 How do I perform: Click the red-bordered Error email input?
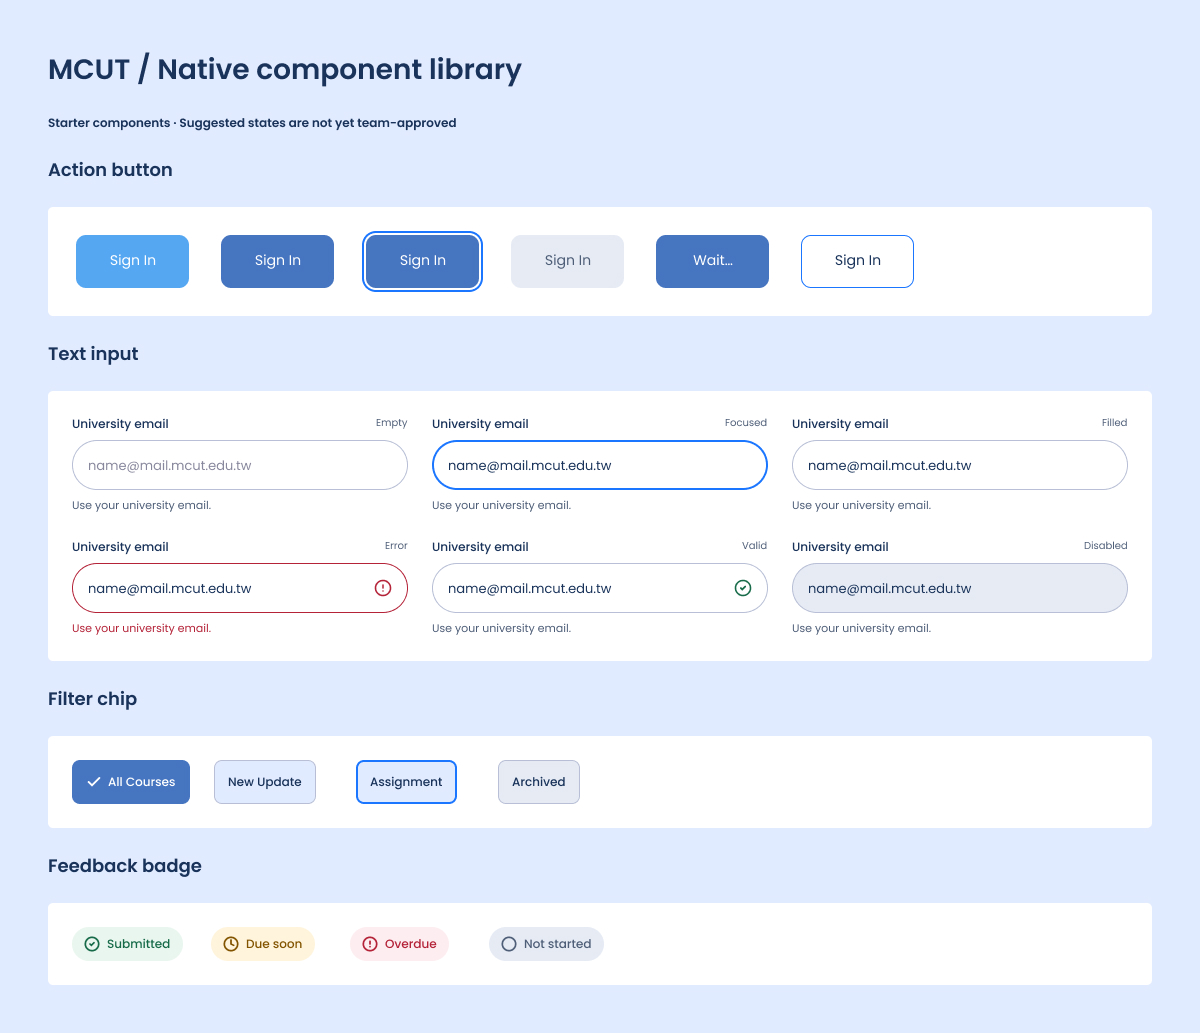coord(240,588)
